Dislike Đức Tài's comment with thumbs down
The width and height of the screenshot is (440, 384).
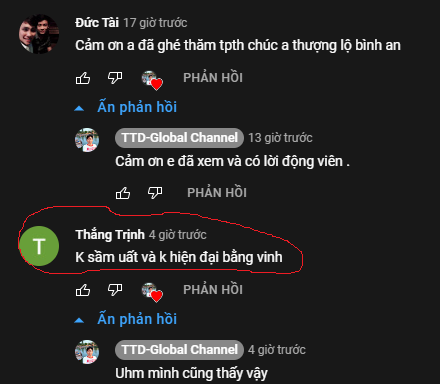click(115, 78)
